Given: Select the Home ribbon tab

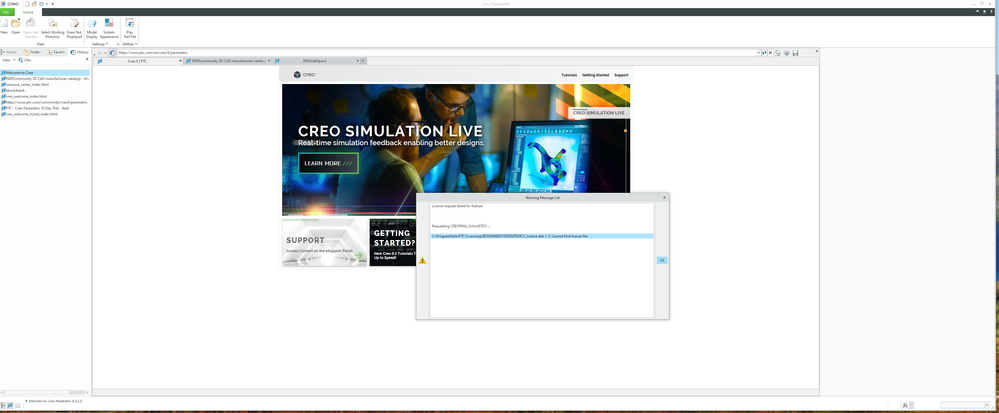Looking at the screenshot, I should 28,12.
